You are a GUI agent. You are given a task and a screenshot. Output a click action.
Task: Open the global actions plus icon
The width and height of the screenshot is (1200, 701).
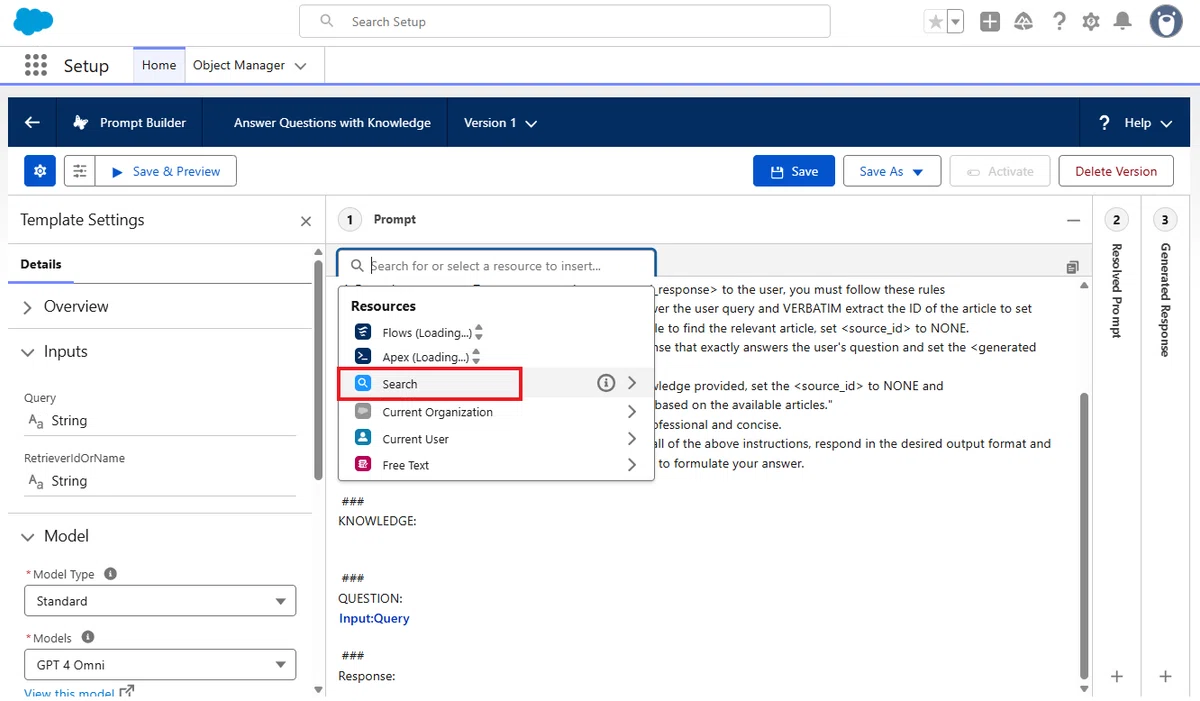[x=990, y=21]
